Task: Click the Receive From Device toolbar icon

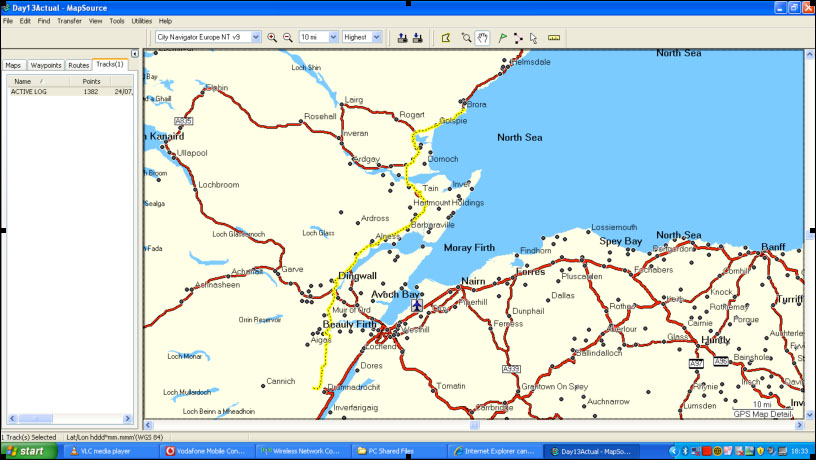Action: pyautogui.click(x=417, y=37)
